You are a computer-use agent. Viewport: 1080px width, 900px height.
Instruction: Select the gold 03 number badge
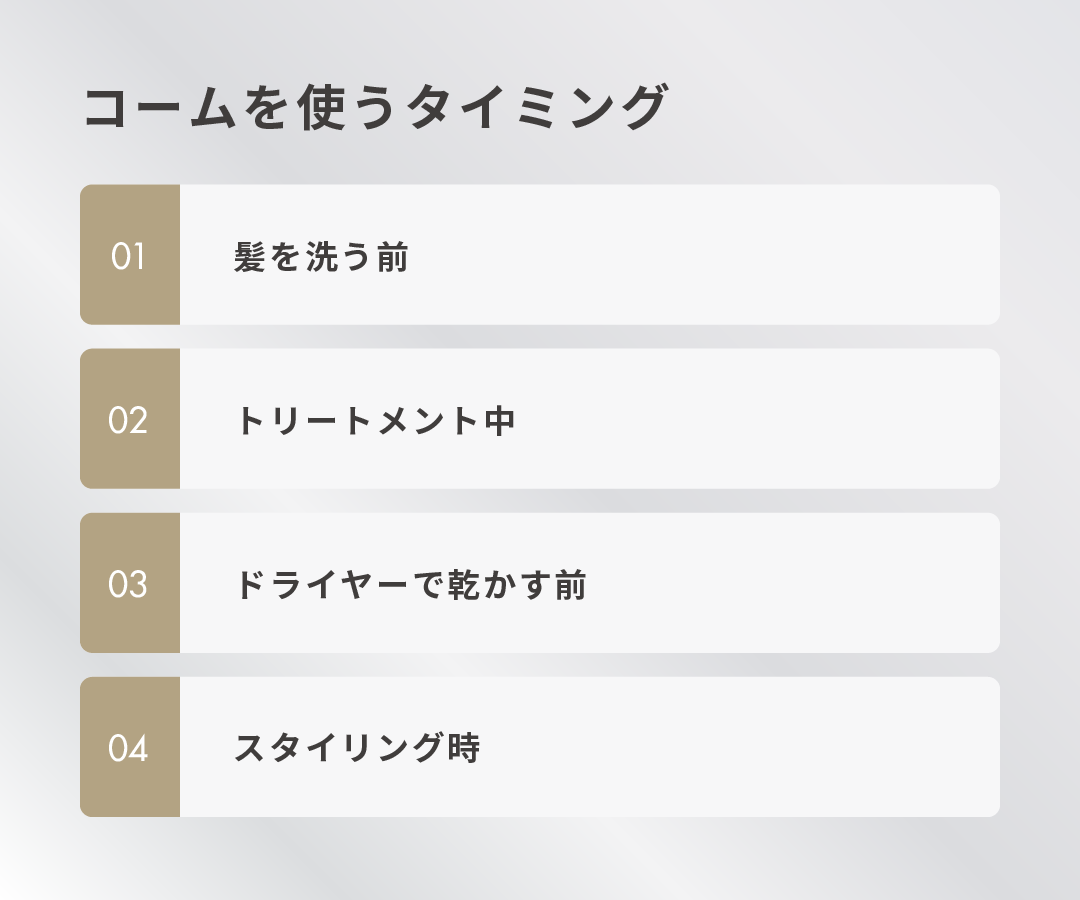click(129, 583)
